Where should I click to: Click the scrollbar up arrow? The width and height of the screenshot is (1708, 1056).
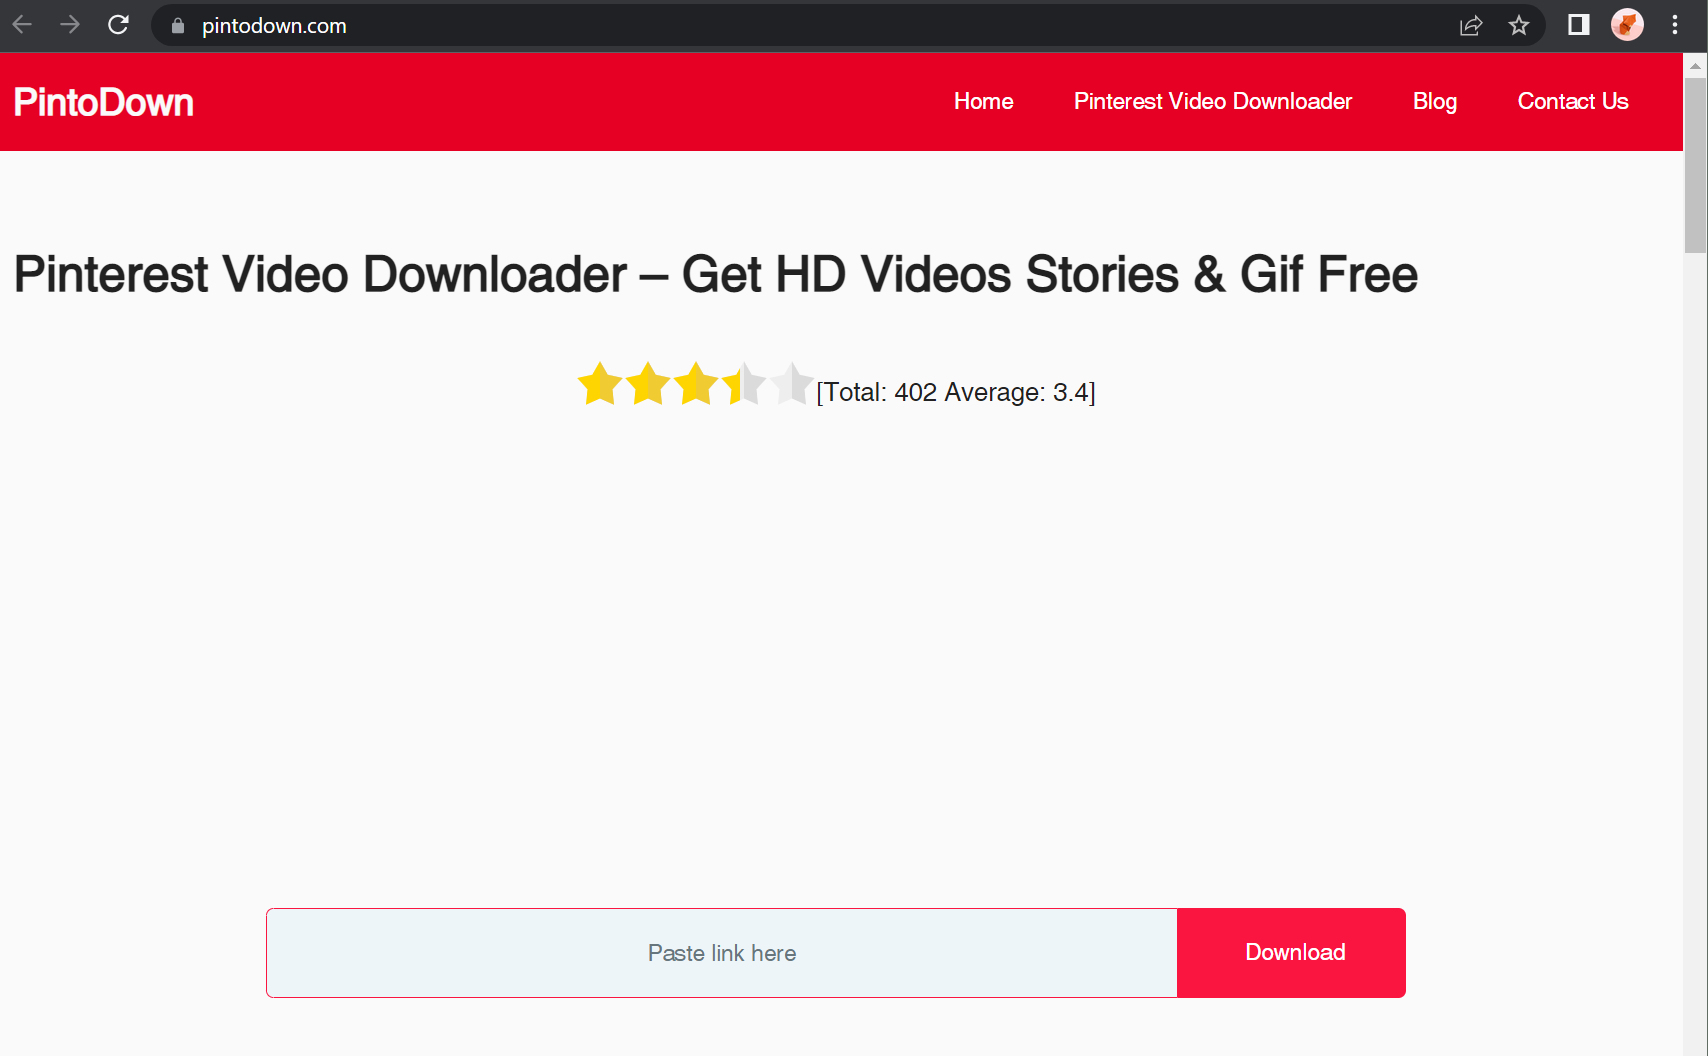1695,66
